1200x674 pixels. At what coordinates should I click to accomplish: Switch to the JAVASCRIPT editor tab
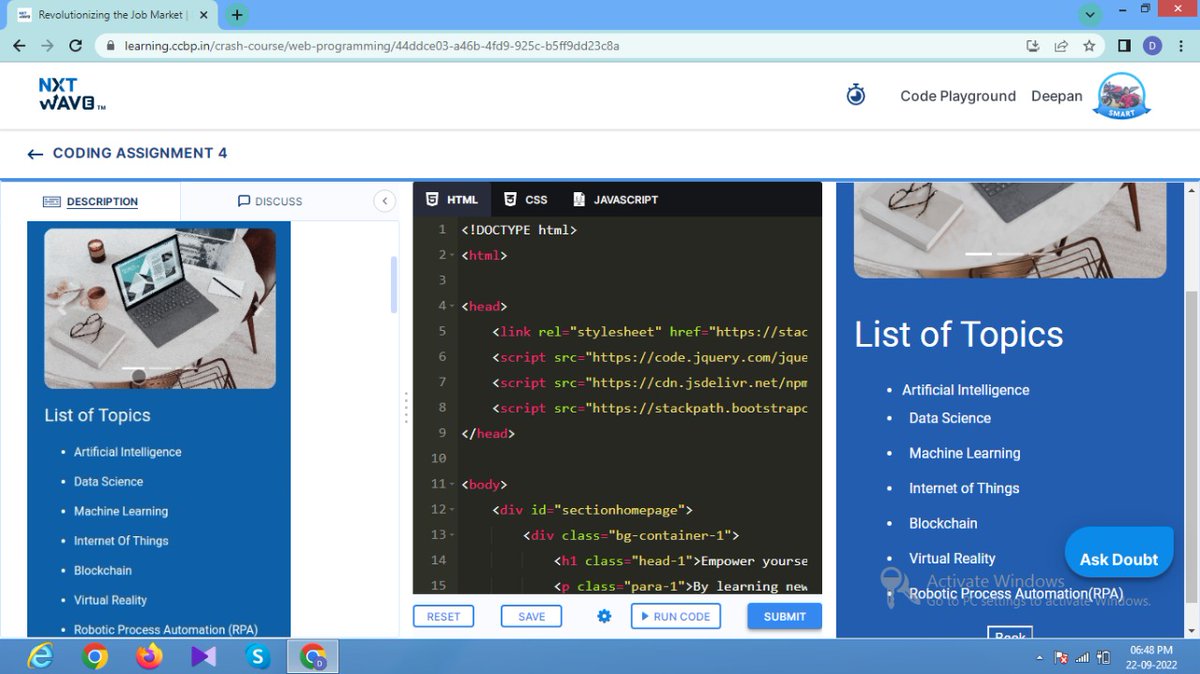click(615, 199)
